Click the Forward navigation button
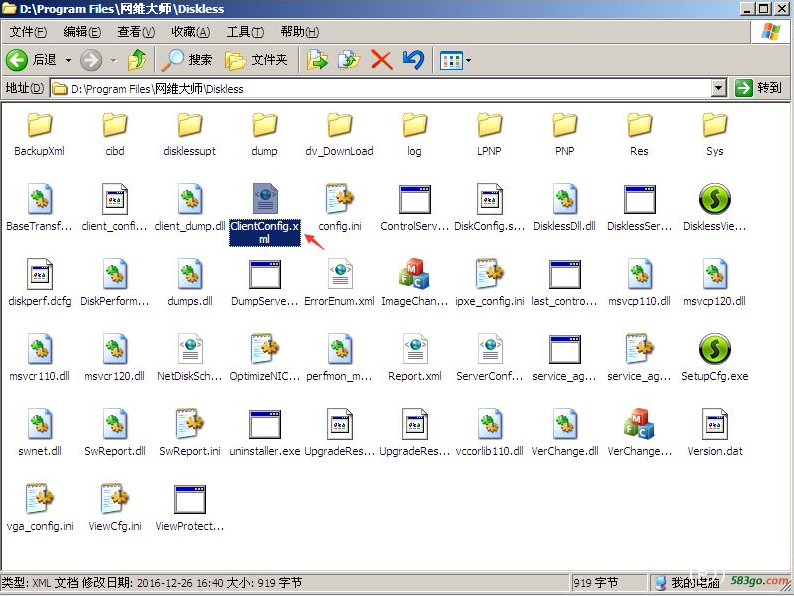The height and width of the screenshot is (596, 794). coord(91,60)
